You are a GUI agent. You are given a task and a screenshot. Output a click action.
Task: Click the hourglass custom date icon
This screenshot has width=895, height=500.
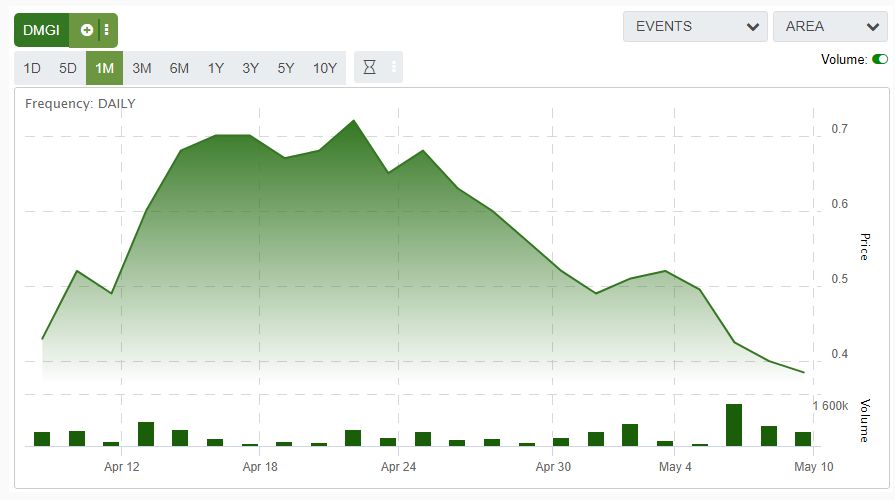(x=370, y=67)
